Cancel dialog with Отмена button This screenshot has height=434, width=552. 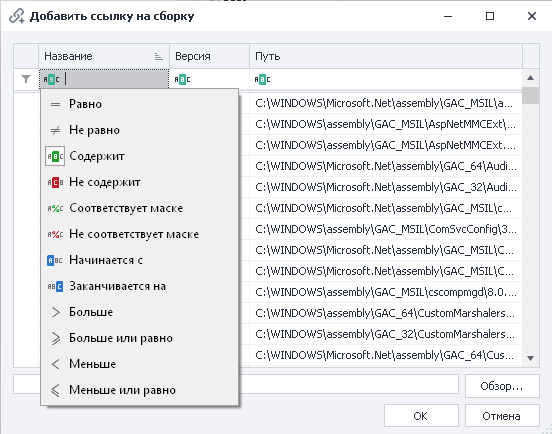pyautogui.click(x=502, y=416)
